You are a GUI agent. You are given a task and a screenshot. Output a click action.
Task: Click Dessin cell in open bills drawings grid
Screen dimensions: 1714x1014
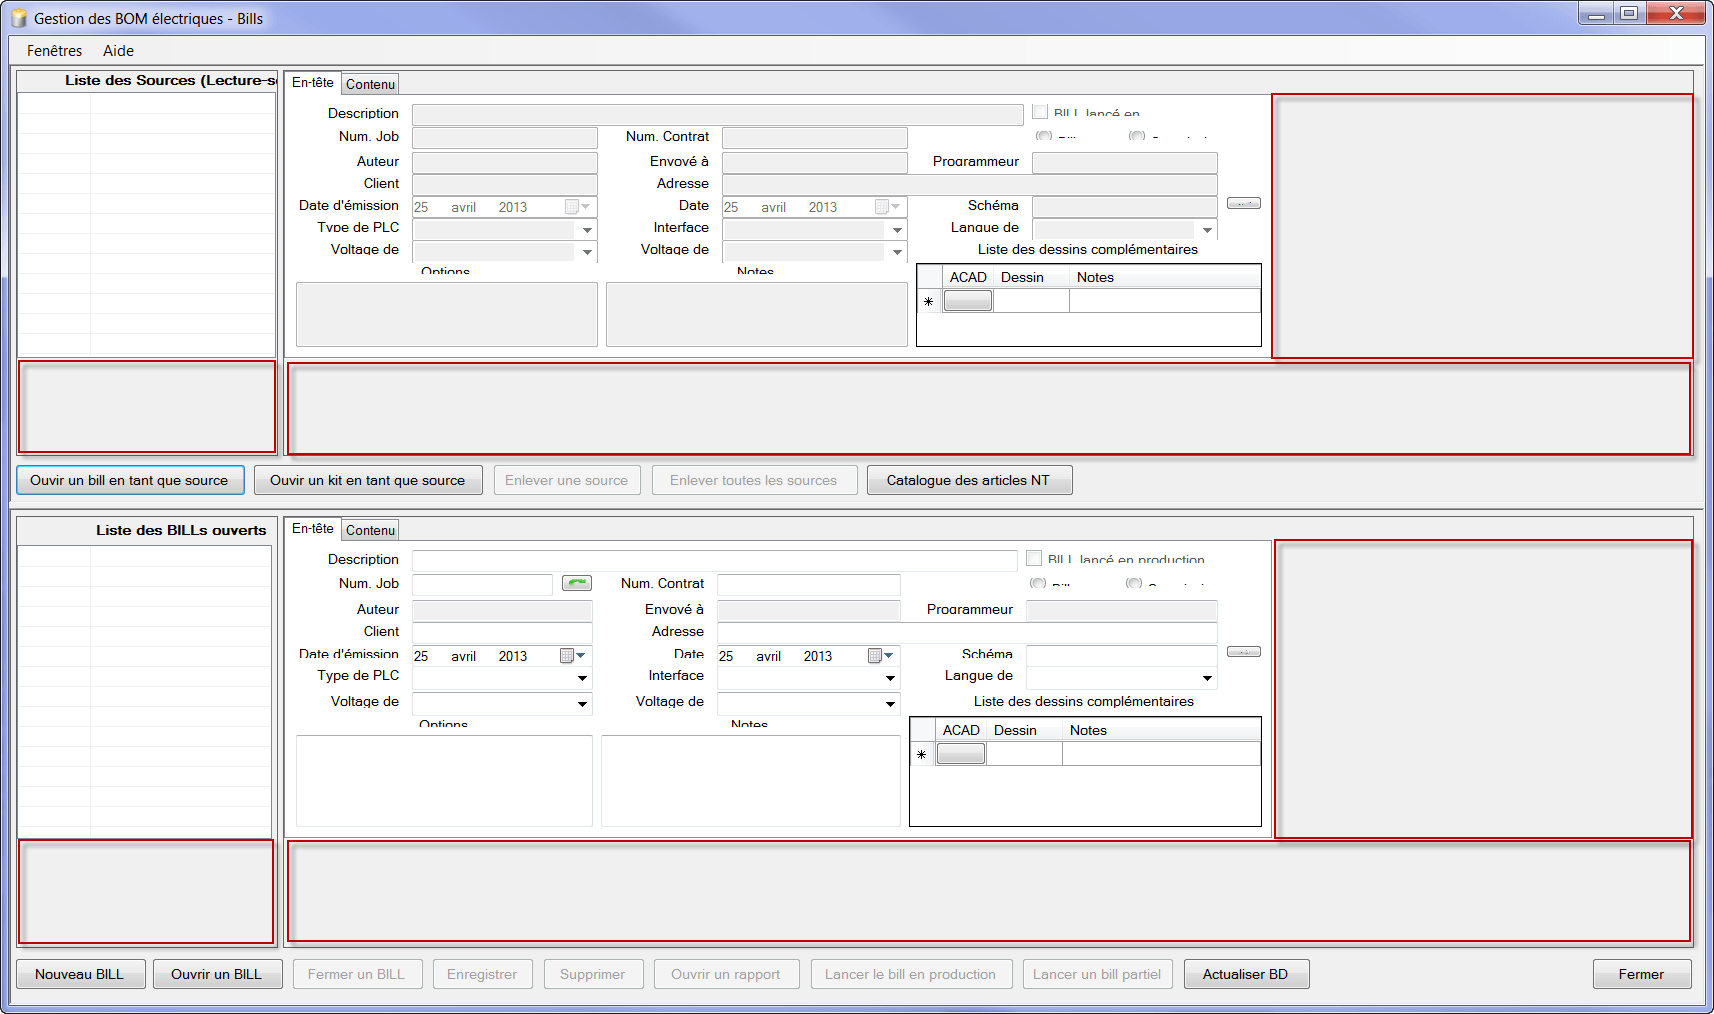(x=1024, y=755)
